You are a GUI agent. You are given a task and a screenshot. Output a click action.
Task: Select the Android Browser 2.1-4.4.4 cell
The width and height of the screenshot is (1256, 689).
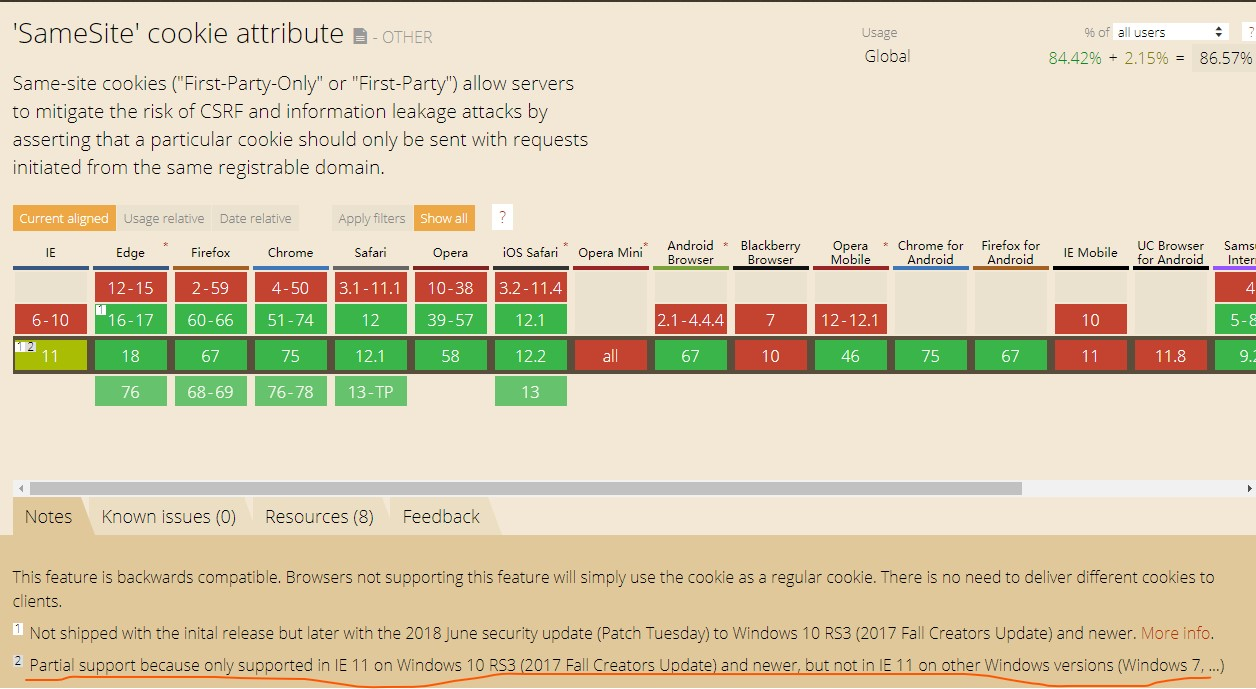coord(690,320)
